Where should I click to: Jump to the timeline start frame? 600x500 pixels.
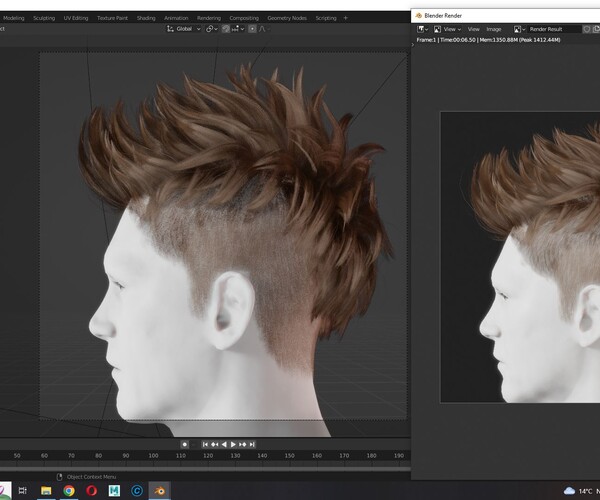click(205, 445)
